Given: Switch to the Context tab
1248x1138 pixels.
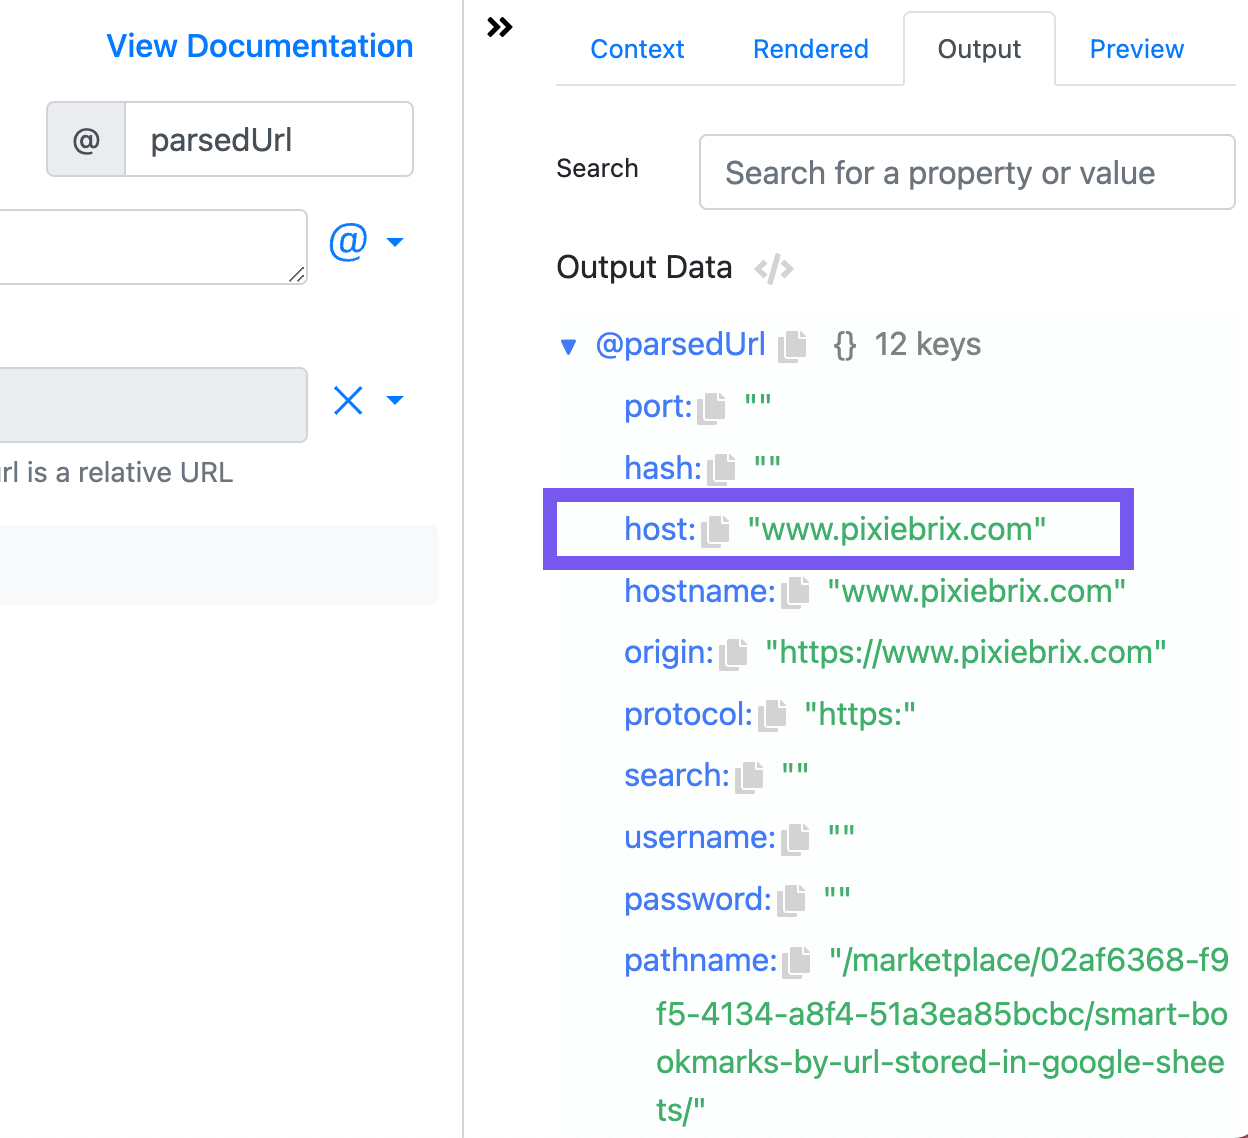Looking at the screenshot, I should click(x=637, y=49).
